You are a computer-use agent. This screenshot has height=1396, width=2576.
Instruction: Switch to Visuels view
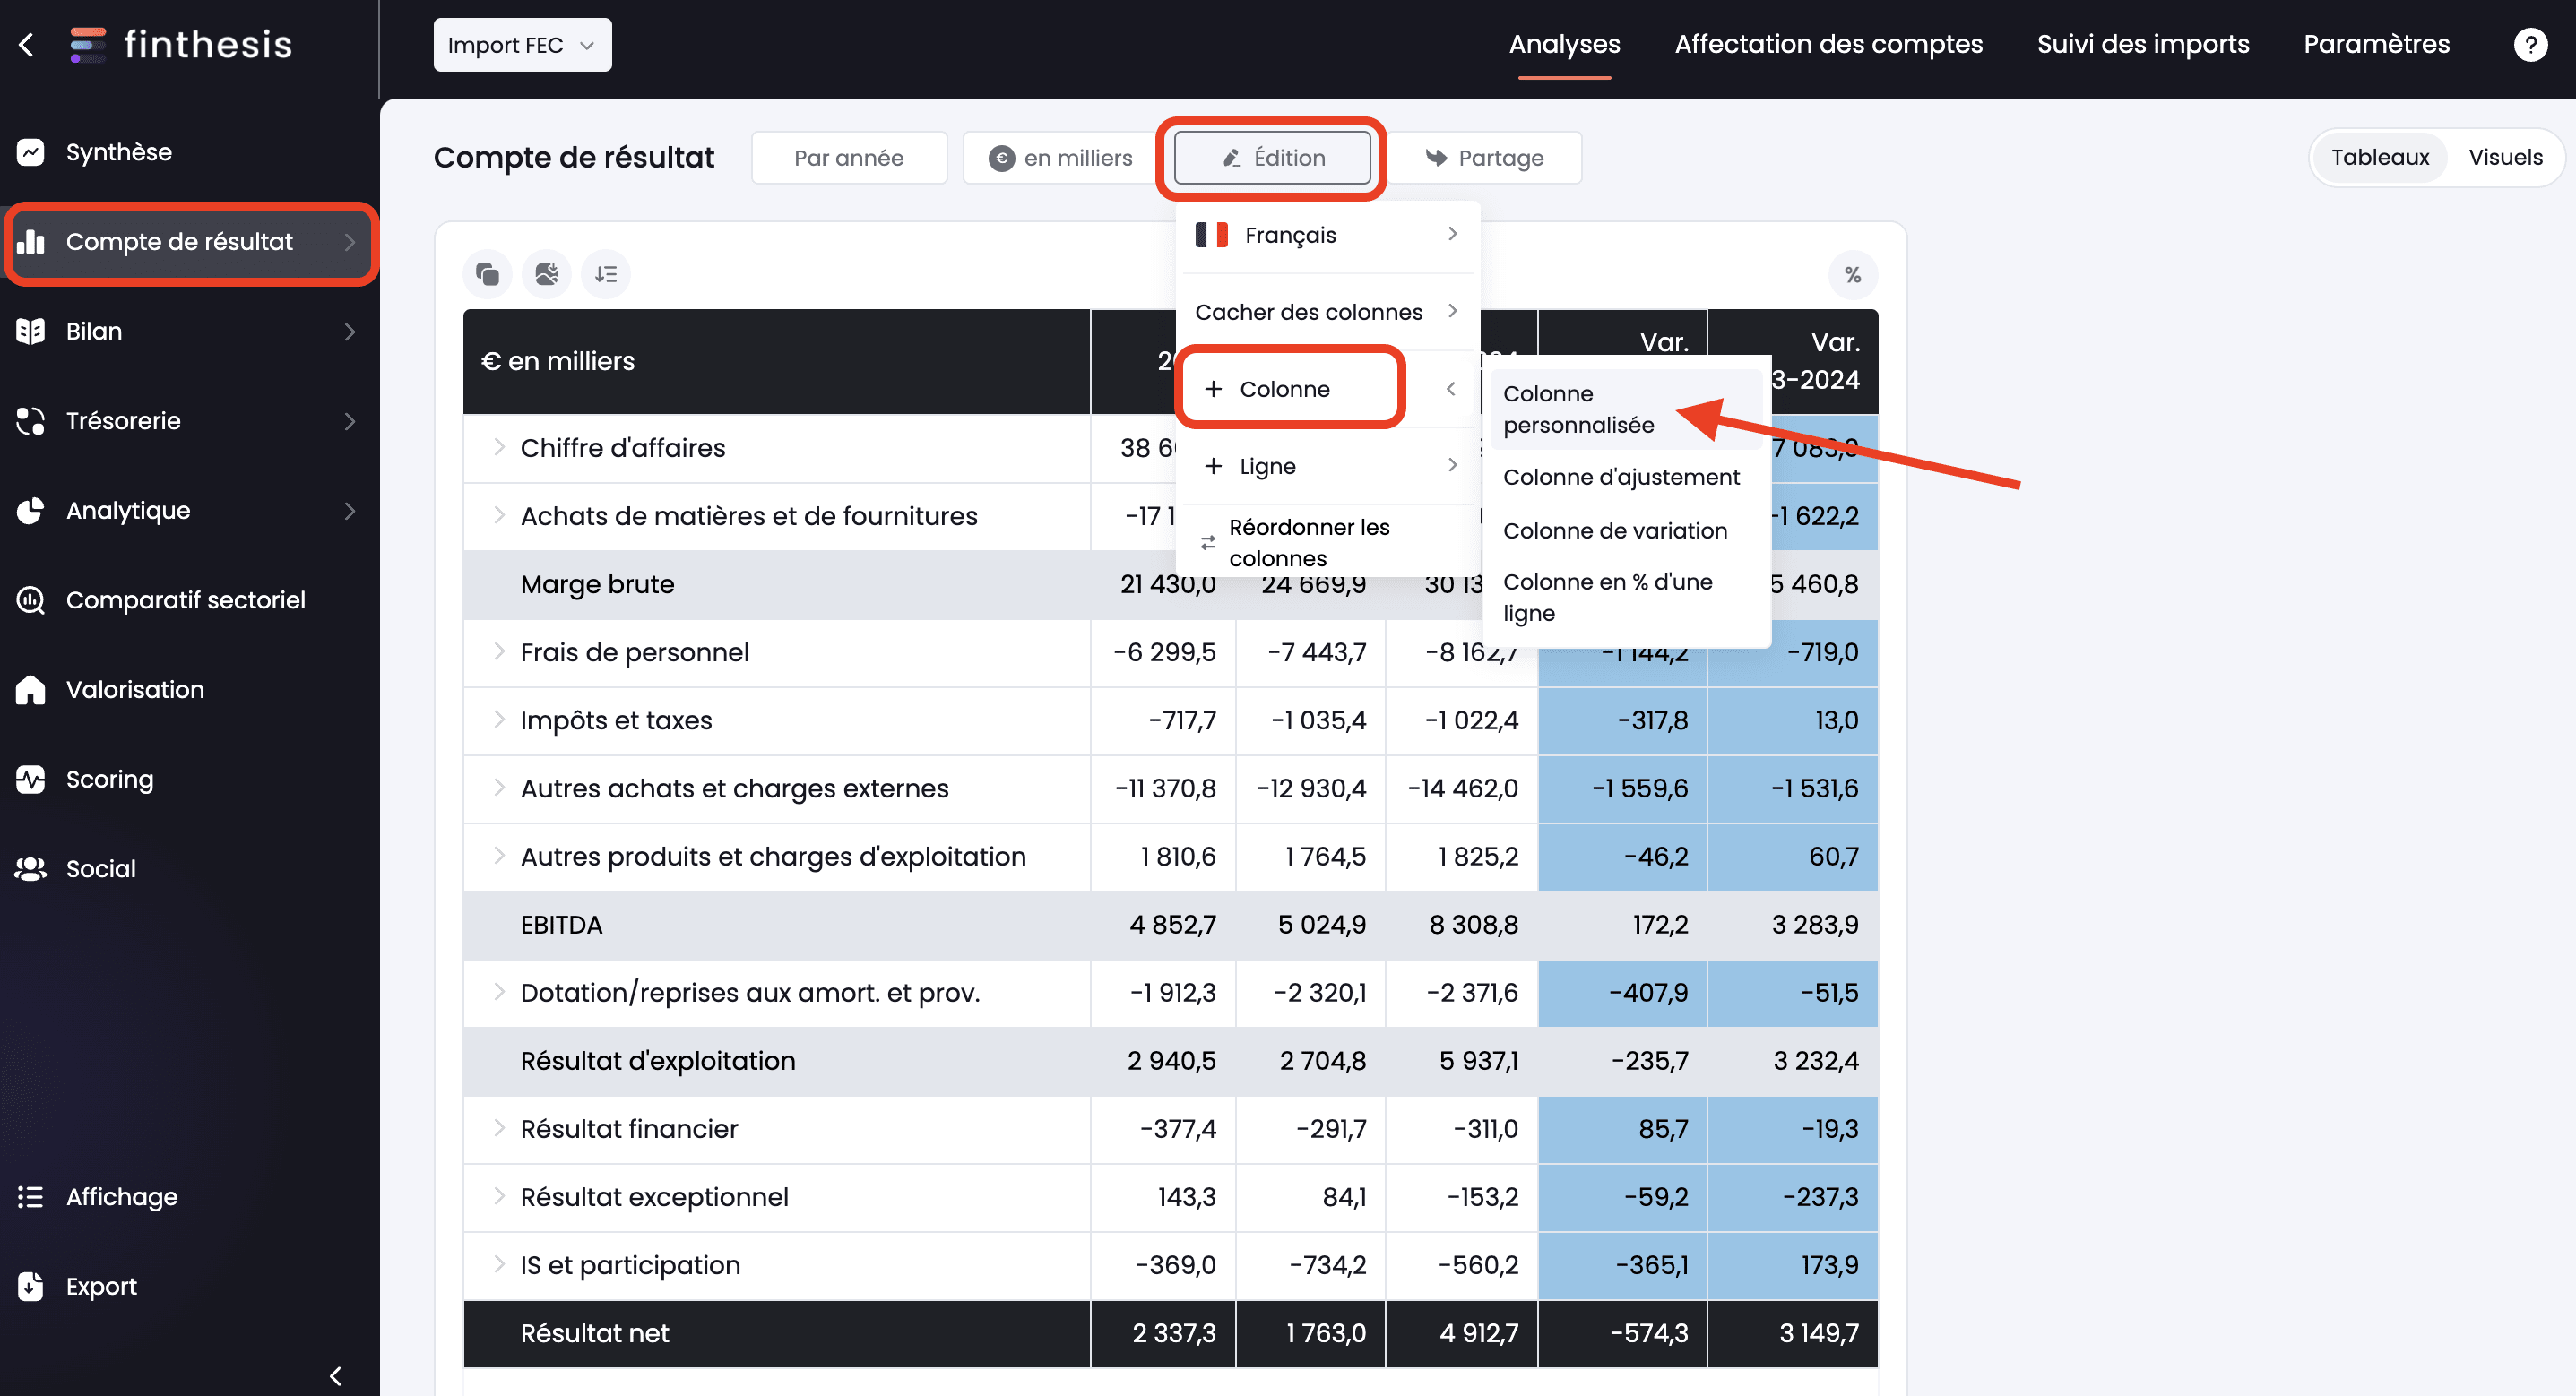2504,157
